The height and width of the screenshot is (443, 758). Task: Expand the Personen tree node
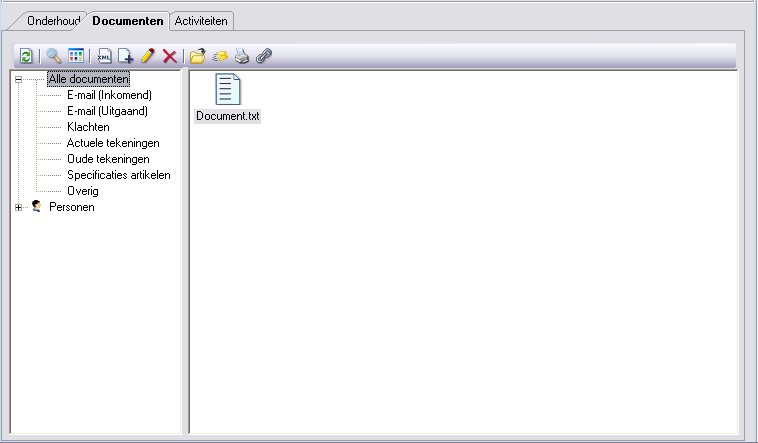pos(18,207)
